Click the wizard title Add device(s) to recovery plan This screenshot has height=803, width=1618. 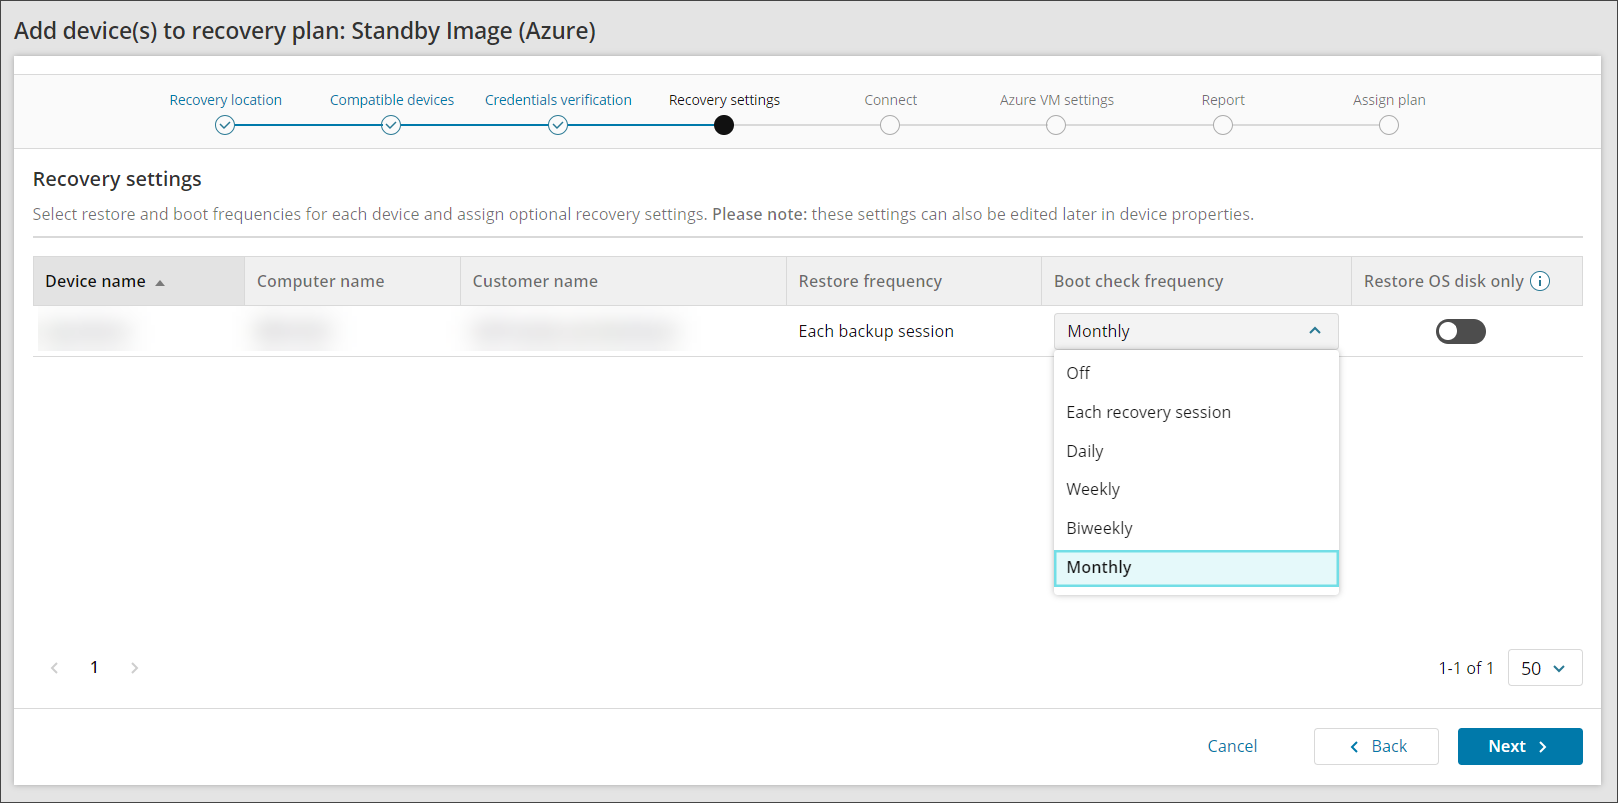[305, 31]
